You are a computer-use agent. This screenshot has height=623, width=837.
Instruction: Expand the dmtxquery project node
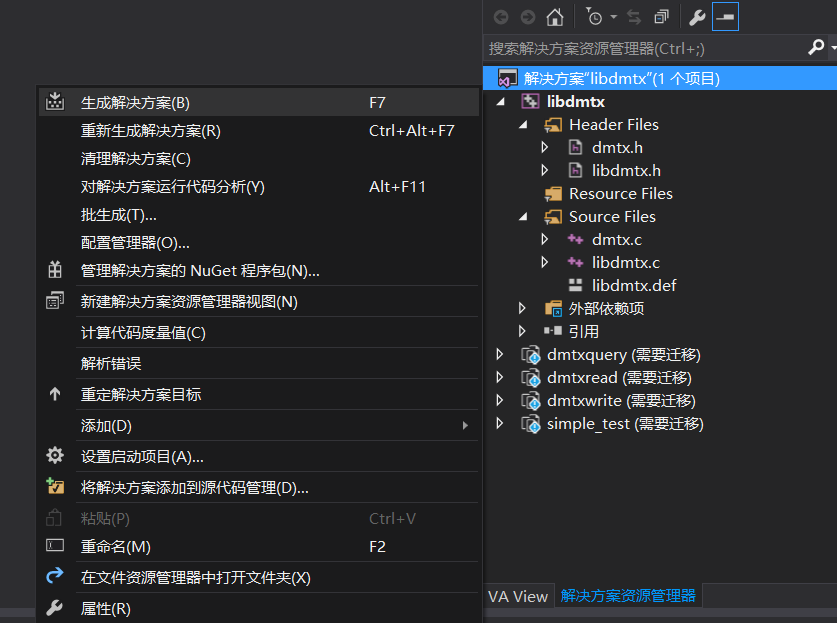point(500,354)
